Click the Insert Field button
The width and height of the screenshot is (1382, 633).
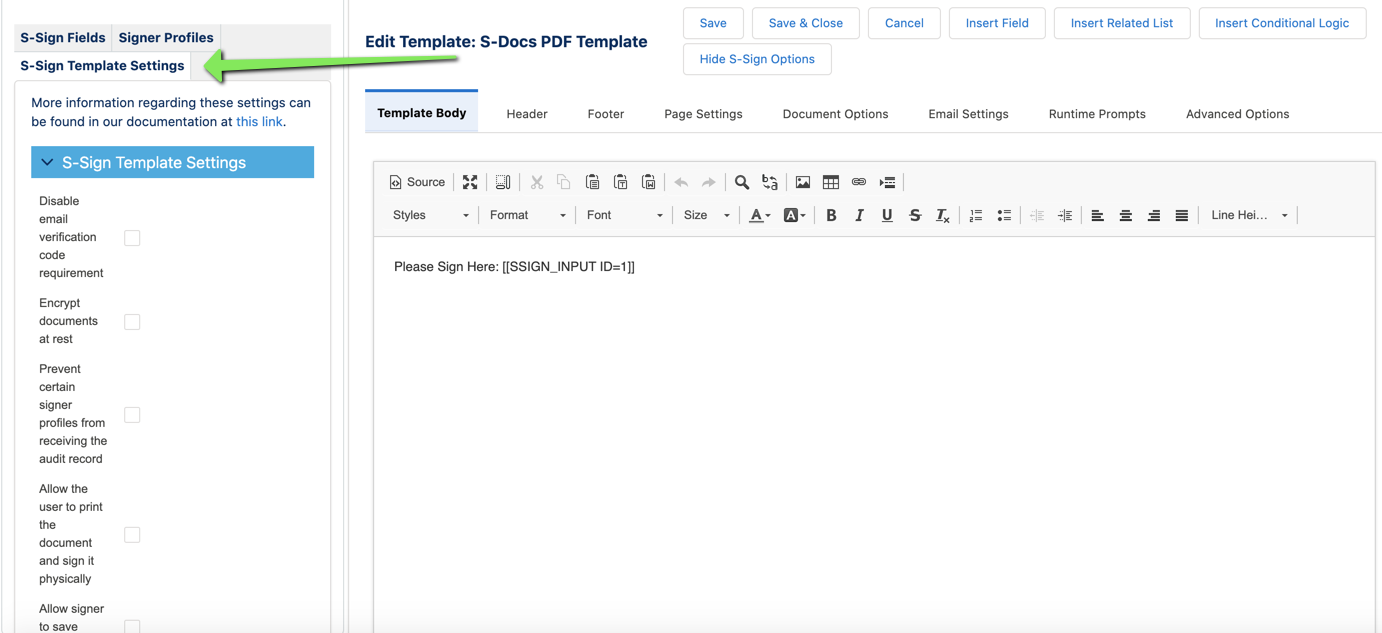click(997, 23)
